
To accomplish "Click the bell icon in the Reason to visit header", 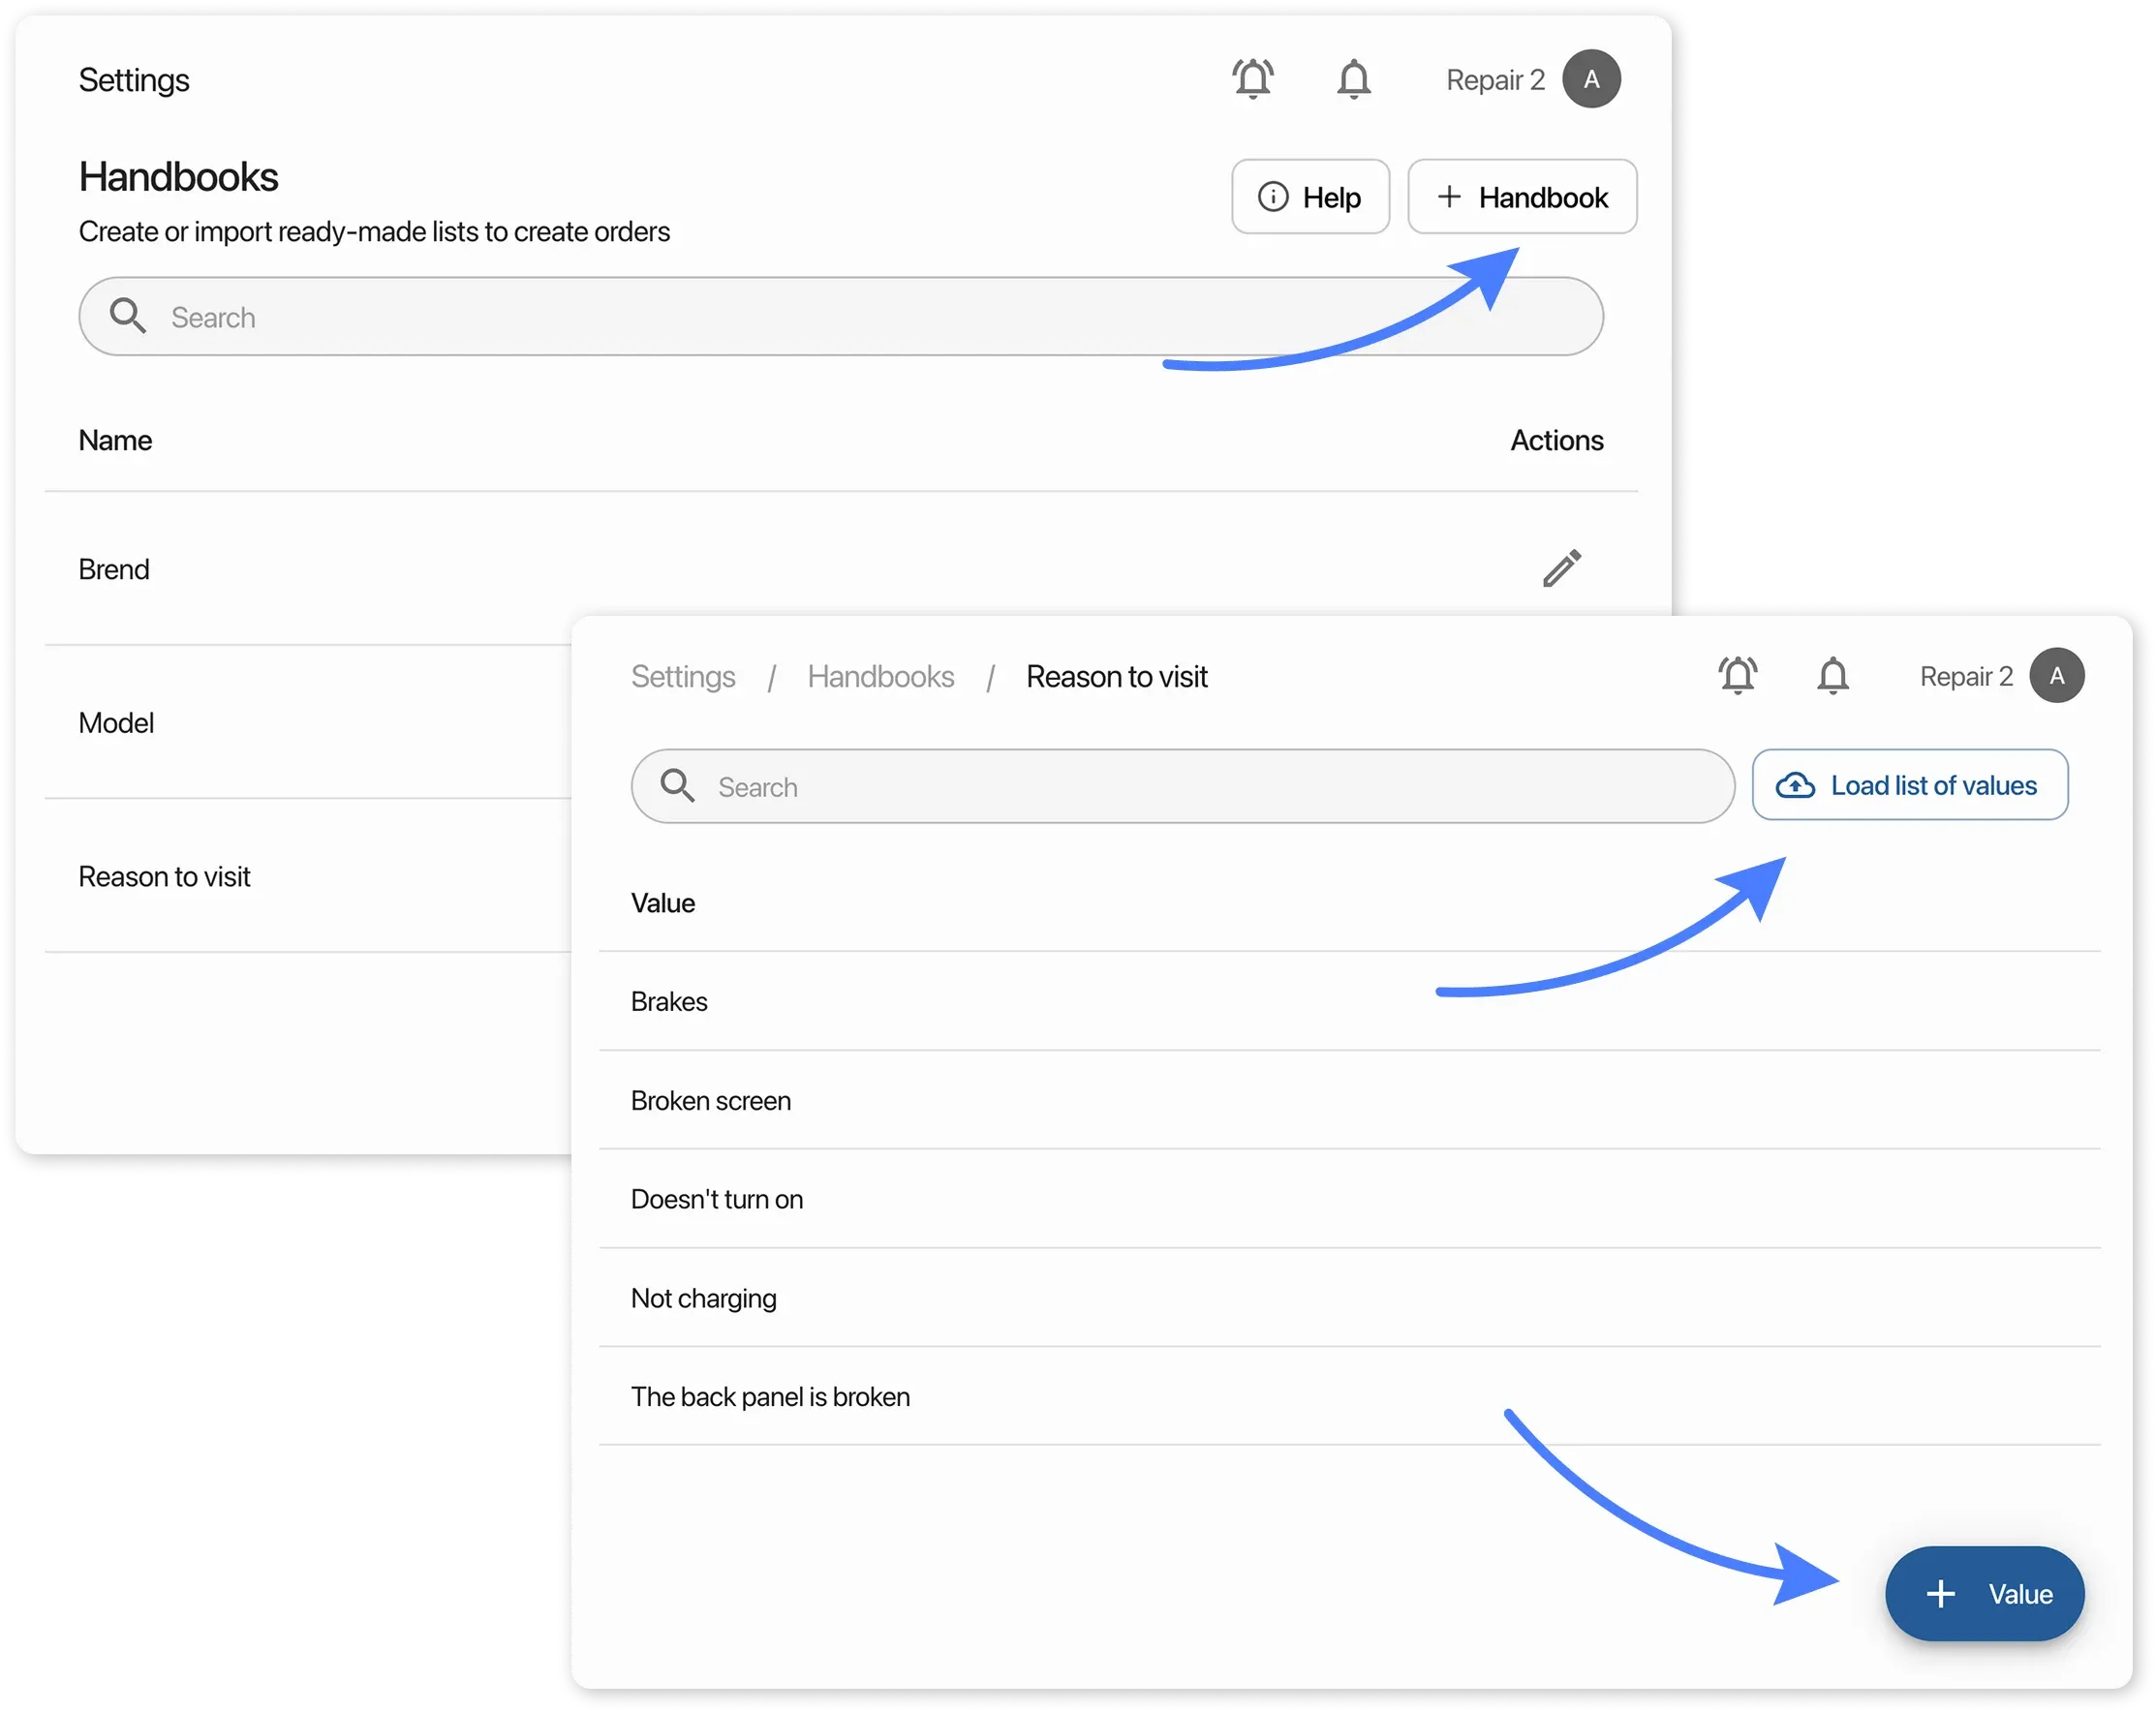I will tap(1835, 676).
